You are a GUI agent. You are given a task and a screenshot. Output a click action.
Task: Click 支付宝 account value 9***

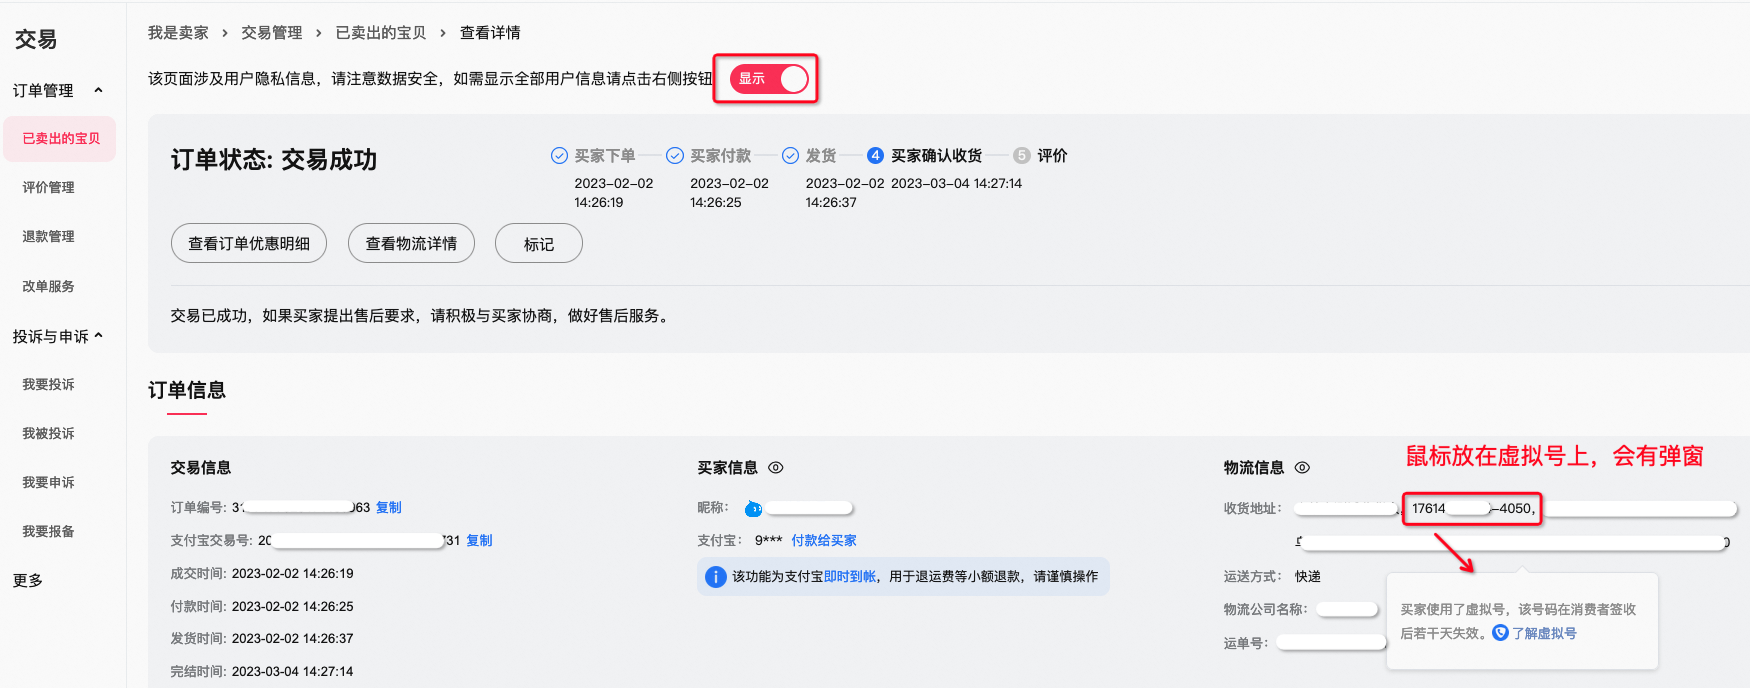pos(768,540)
